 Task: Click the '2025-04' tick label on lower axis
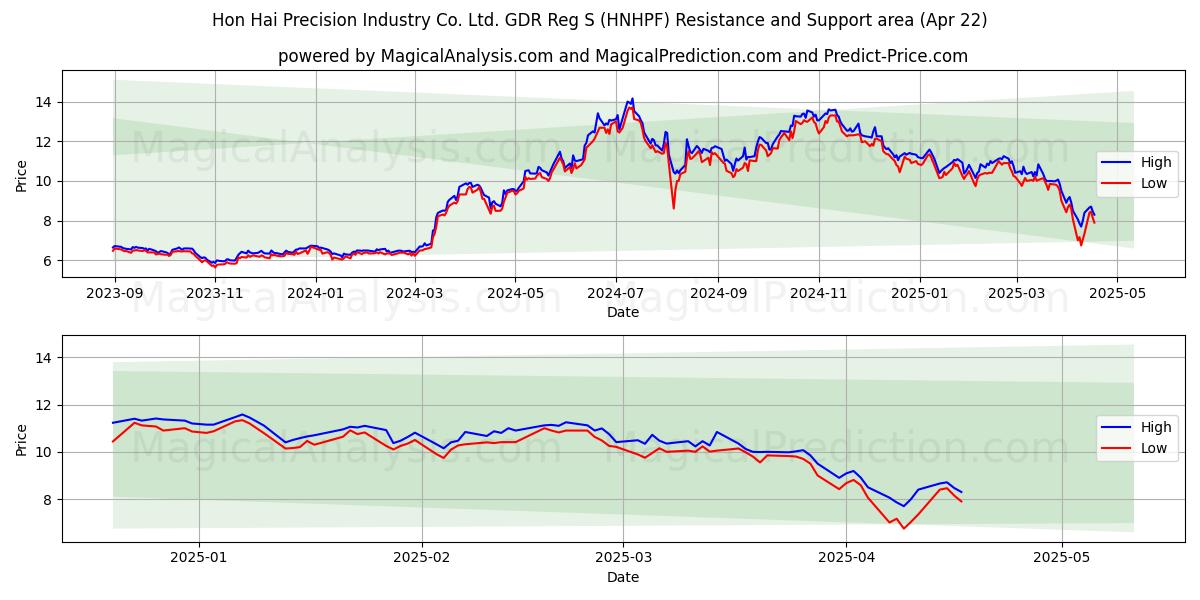846,558
